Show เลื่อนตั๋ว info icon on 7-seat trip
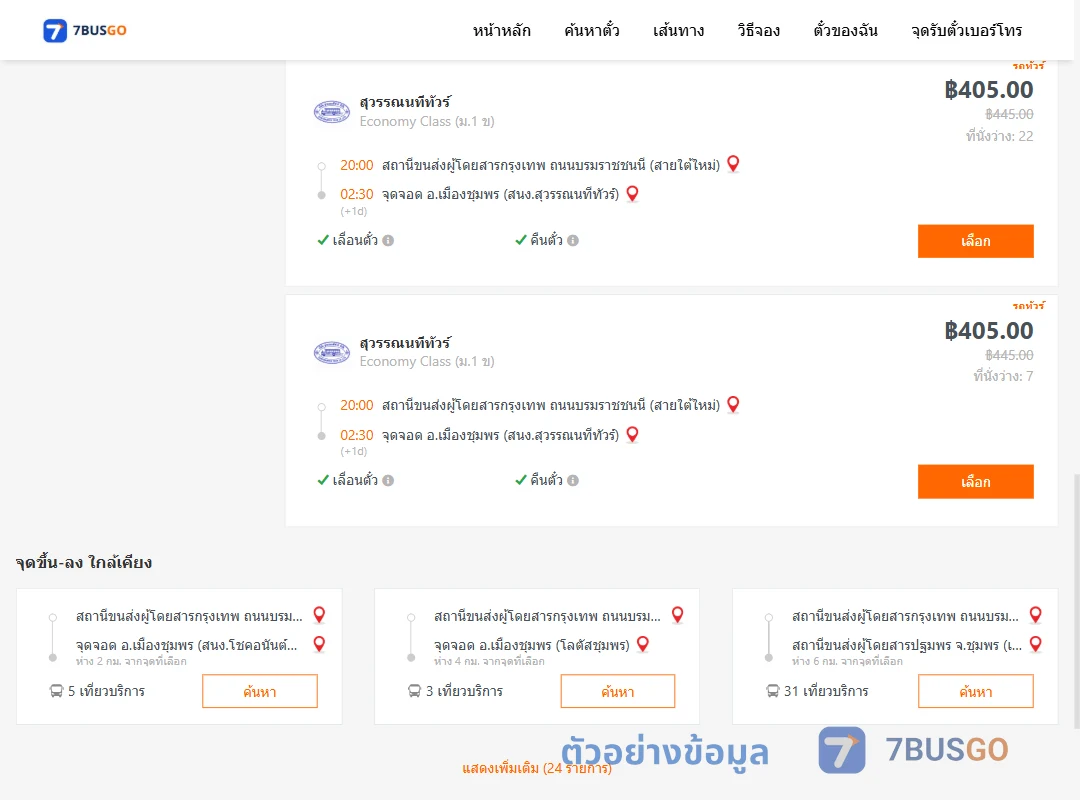The image size is (1080, 800). pos(388,481)
